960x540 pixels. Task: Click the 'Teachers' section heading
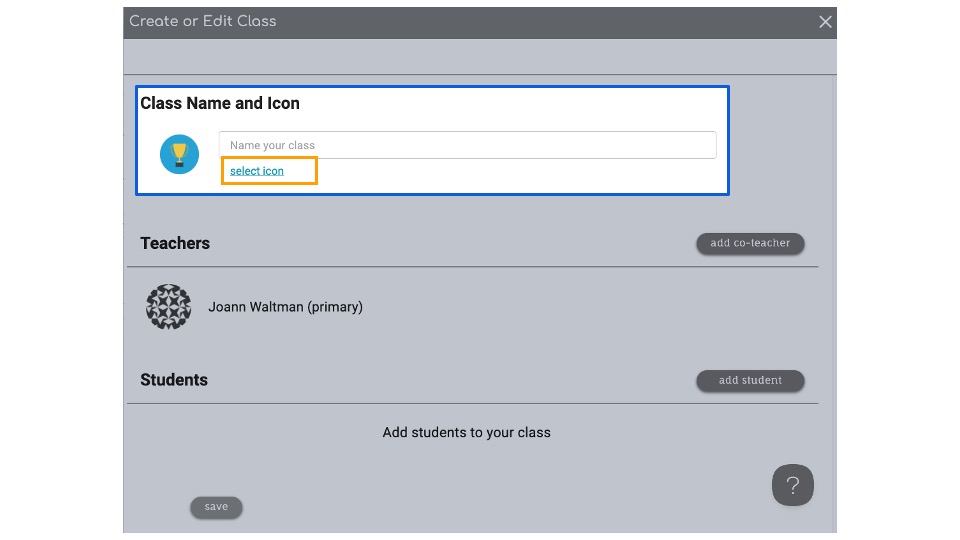coord(175,243)
